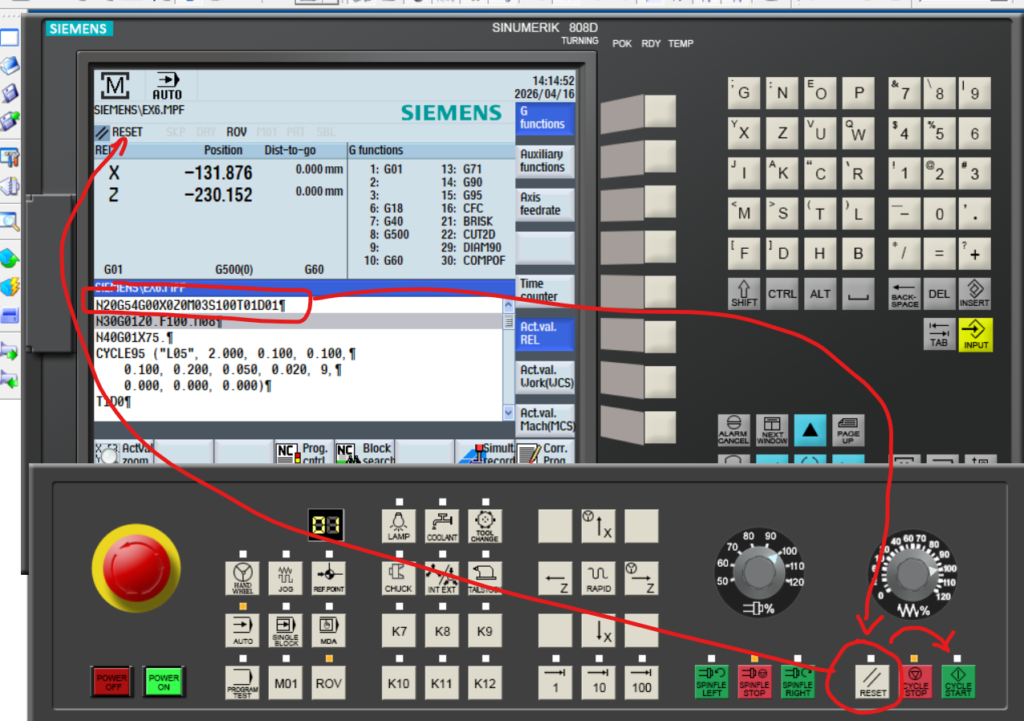
Task: Switch to Act.val. Work (WCS) display
Action: tap(545, 376)
